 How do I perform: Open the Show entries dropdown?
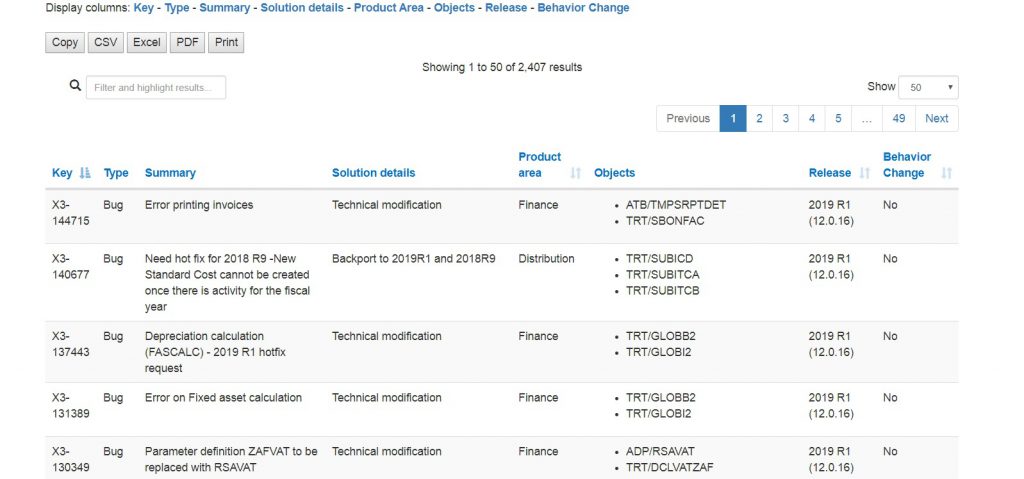(928, 87)
